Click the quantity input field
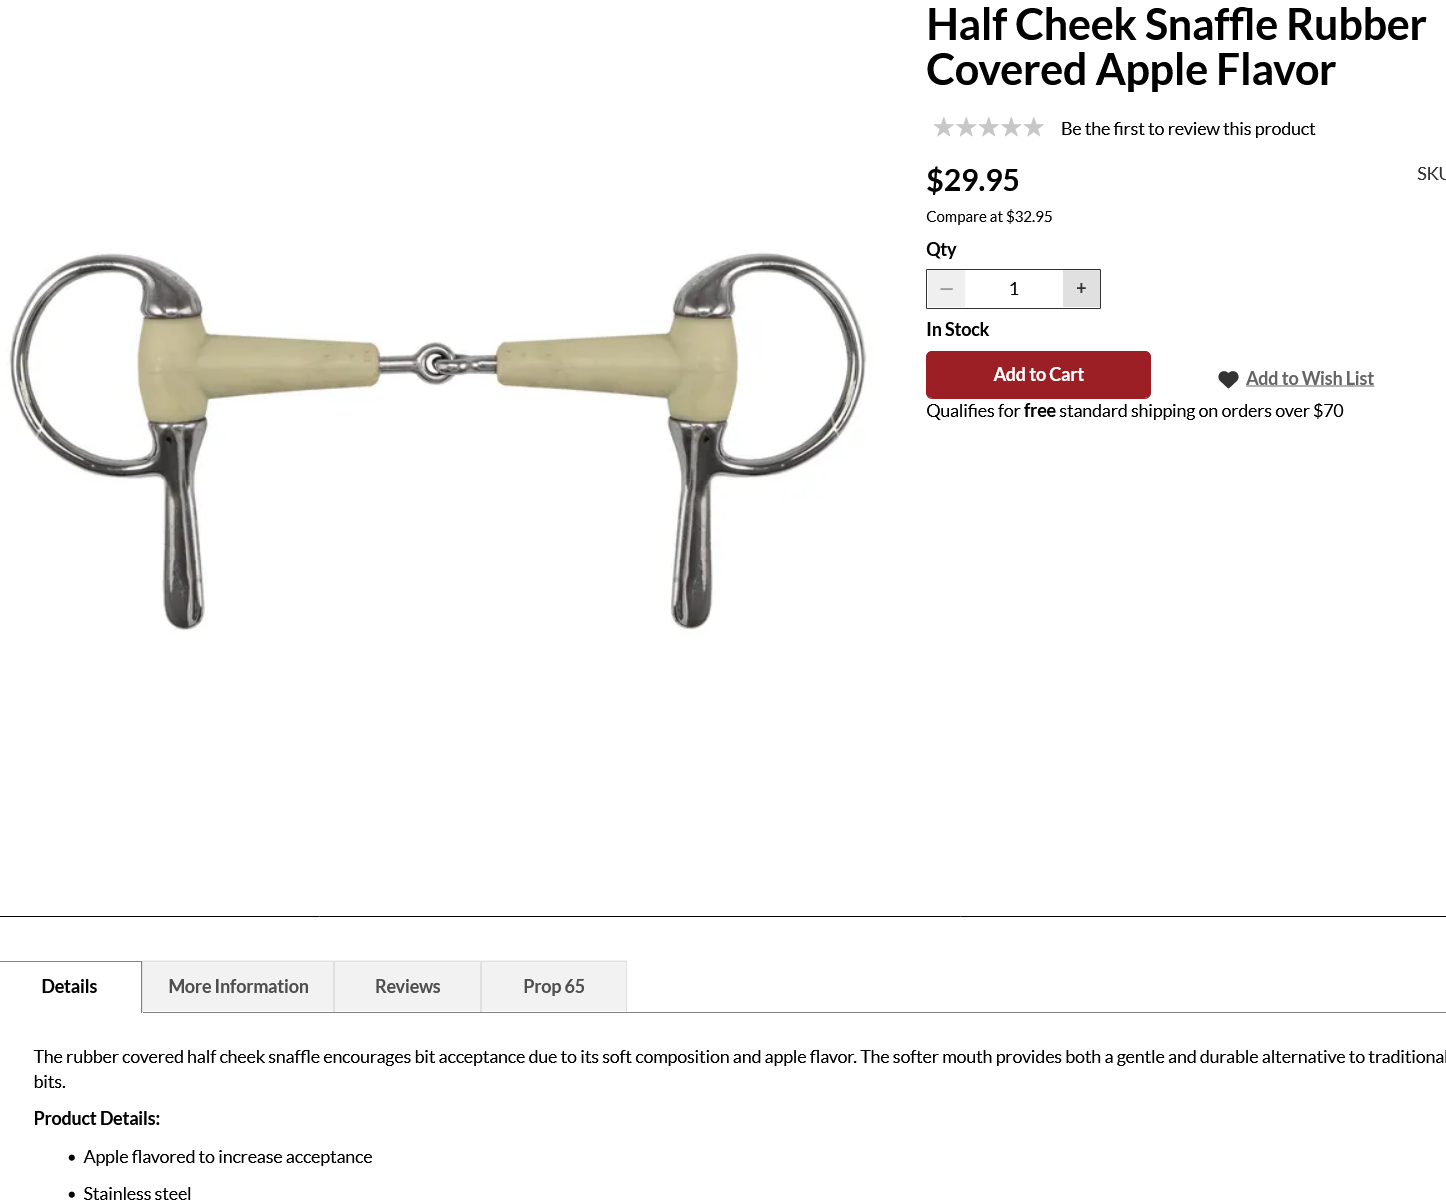 coord(1014,289)
